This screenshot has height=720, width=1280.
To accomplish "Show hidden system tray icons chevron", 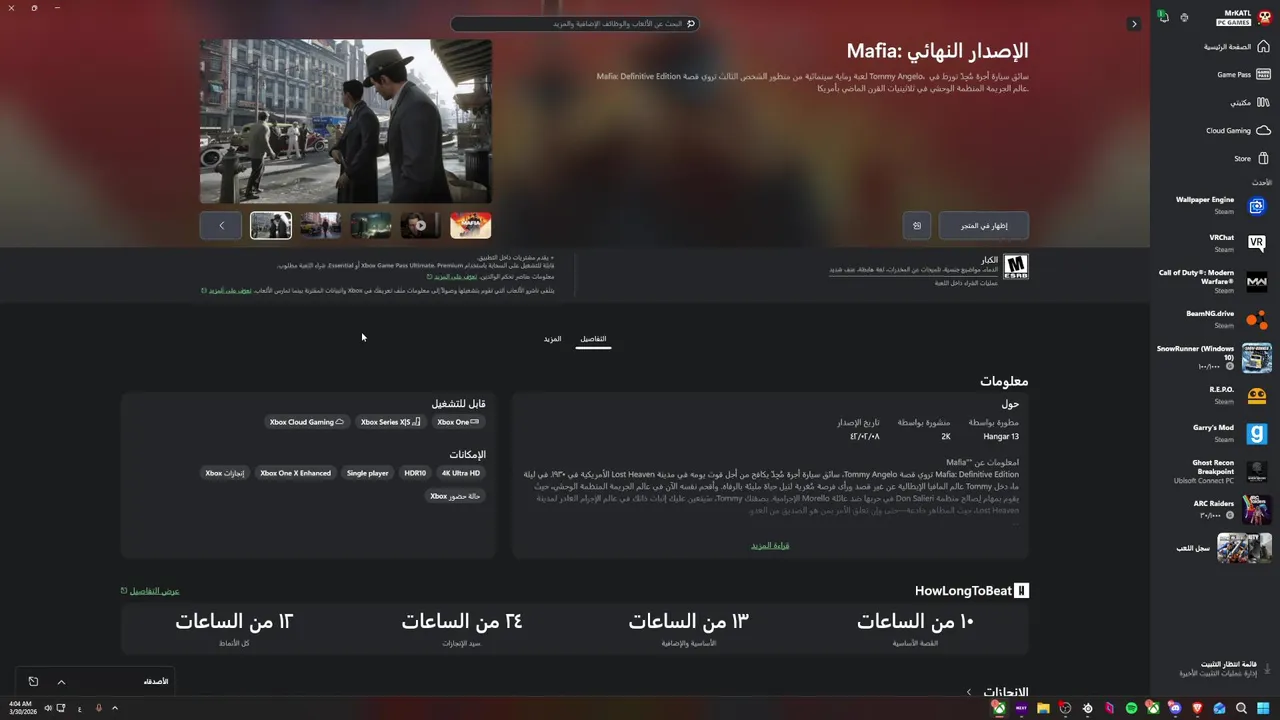I will pos(115,708).
